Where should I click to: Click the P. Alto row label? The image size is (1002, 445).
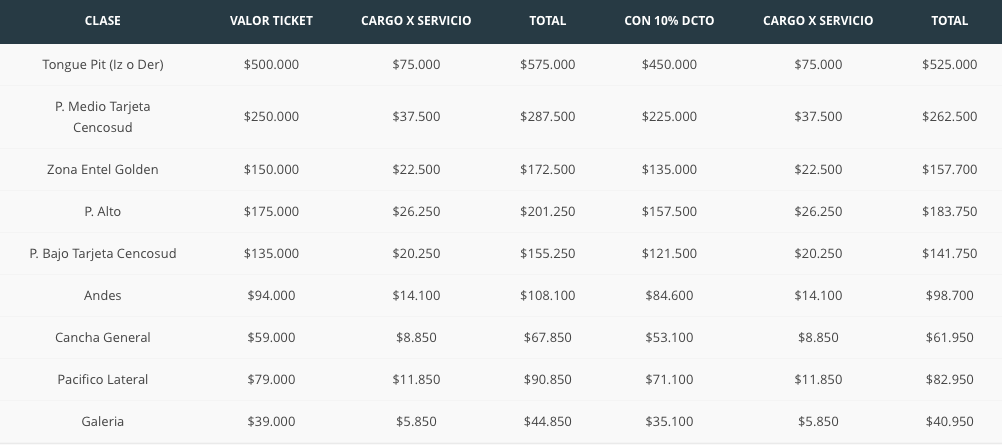[103, 211]
